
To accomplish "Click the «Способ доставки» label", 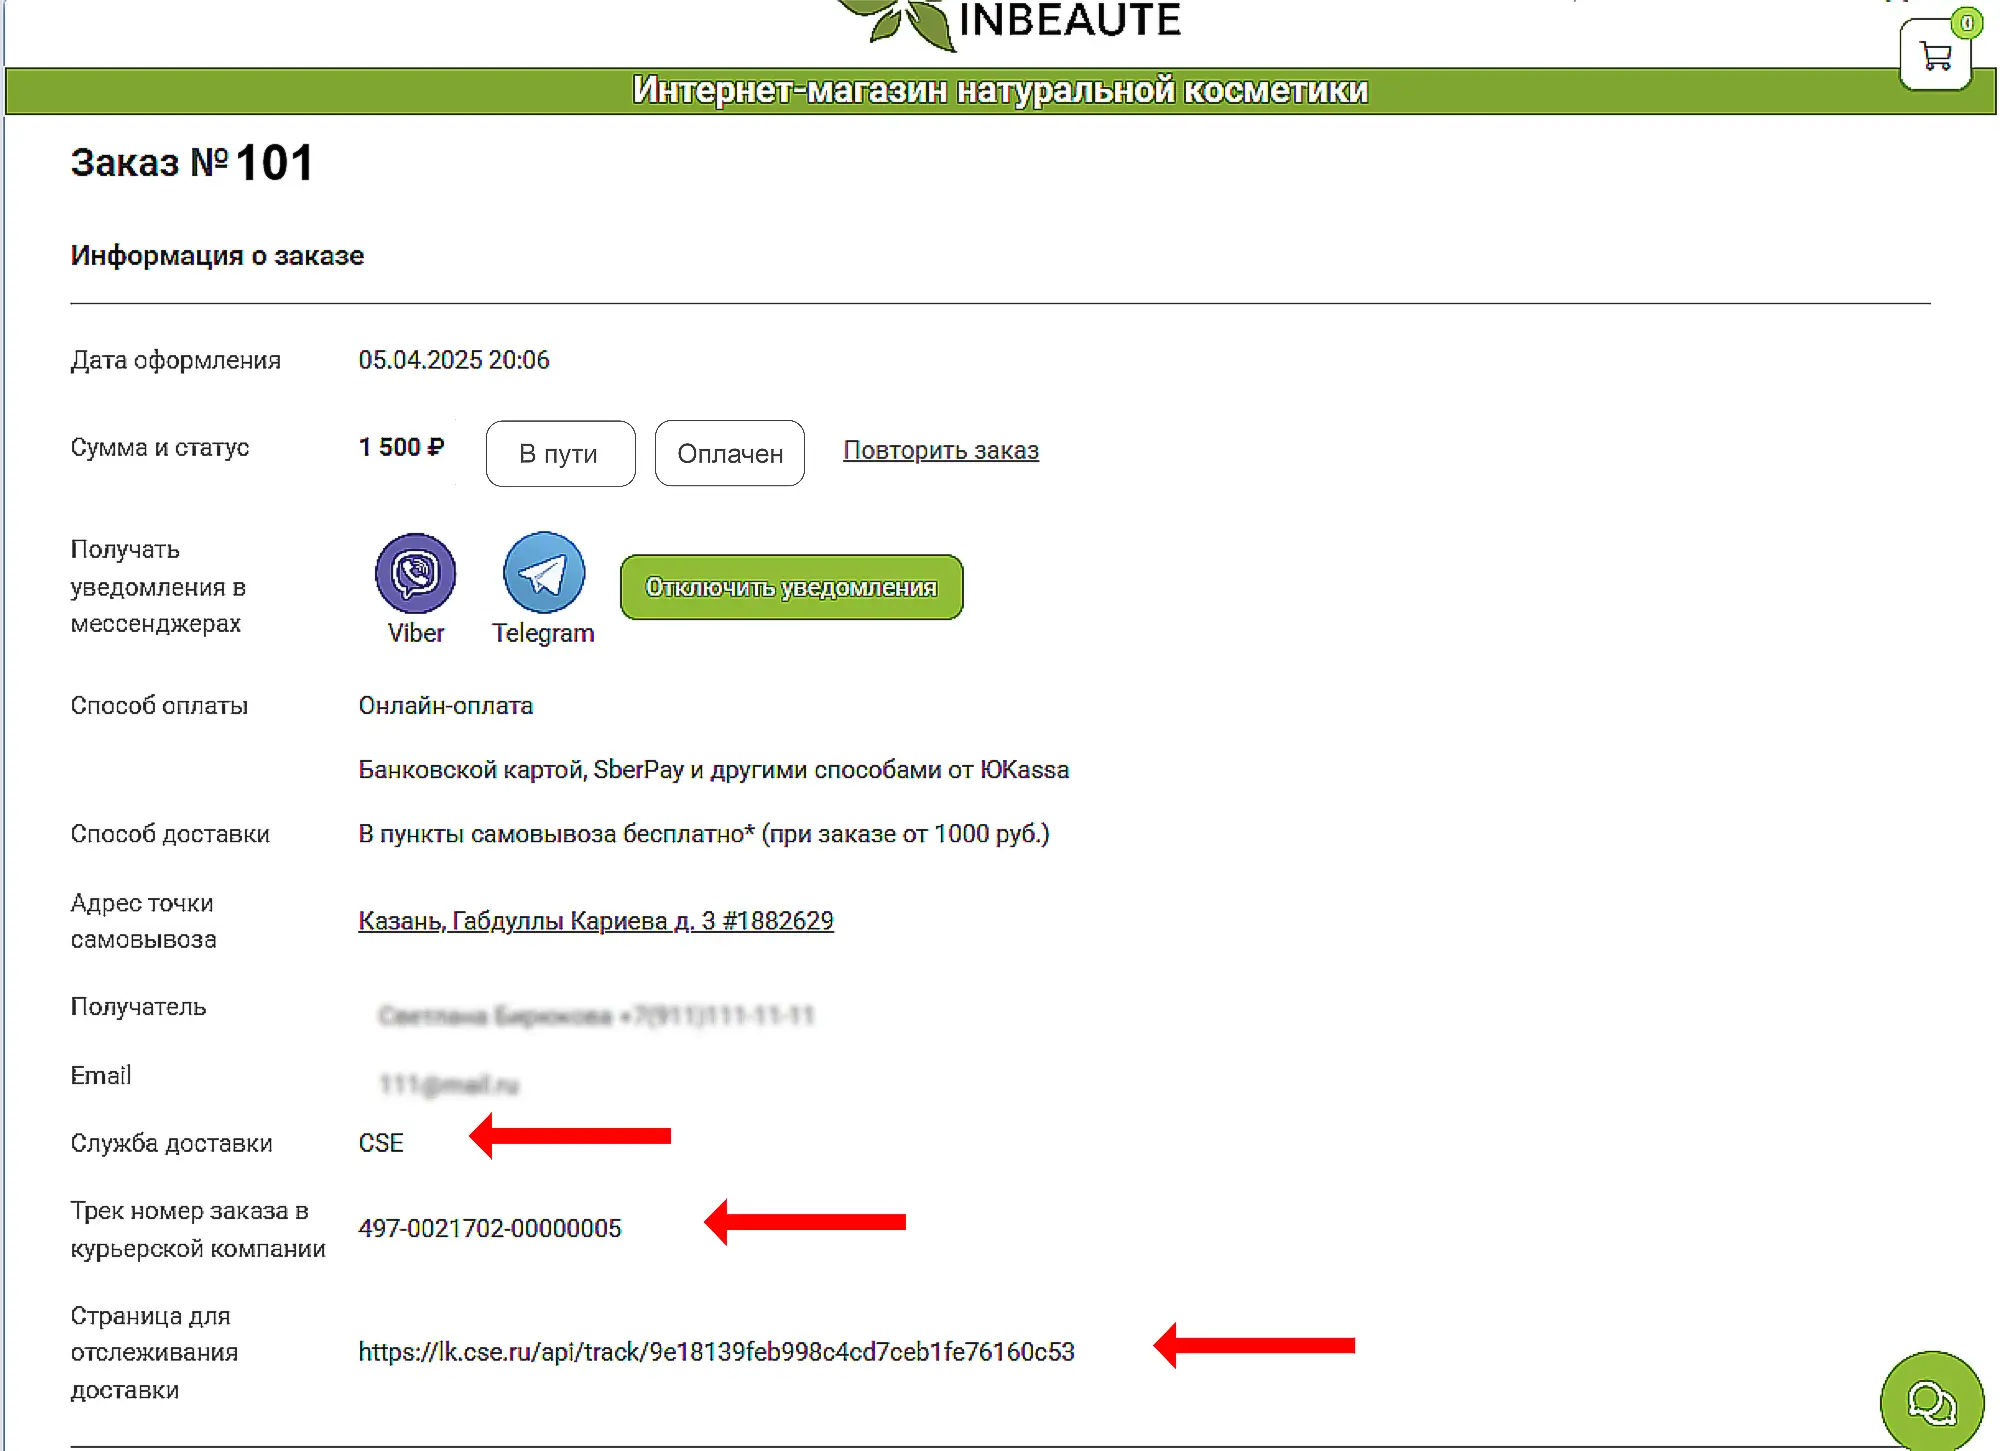I will click(170, 834).
